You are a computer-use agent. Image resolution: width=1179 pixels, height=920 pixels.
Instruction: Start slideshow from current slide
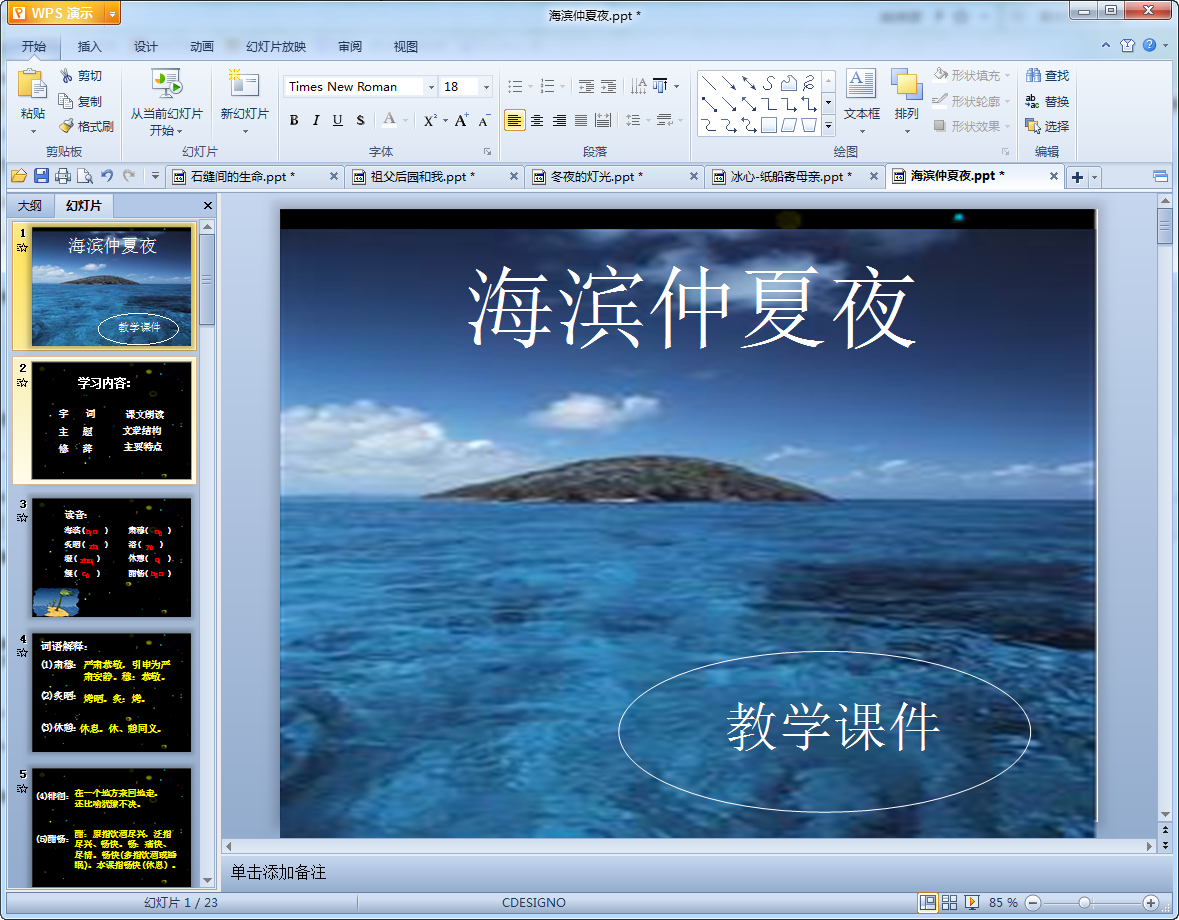pos(166,101)
